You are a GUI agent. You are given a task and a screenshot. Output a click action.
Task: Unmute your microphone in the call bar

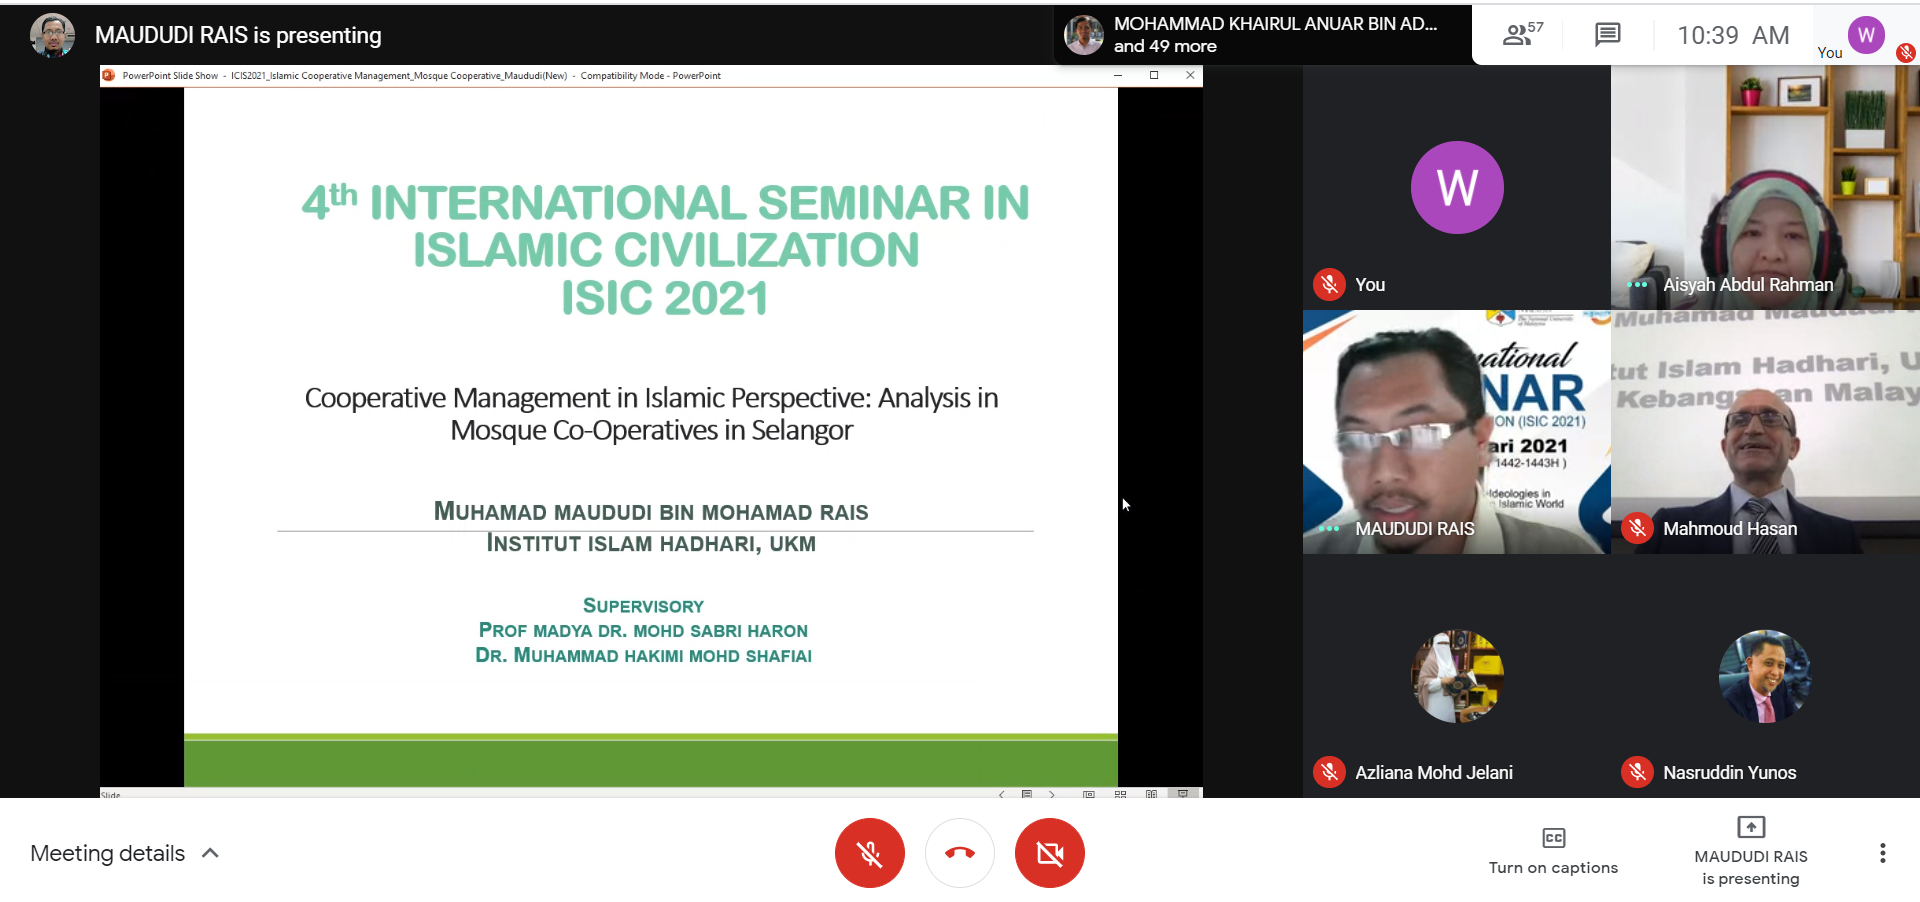pyautogui.click(x=869, y=853)
